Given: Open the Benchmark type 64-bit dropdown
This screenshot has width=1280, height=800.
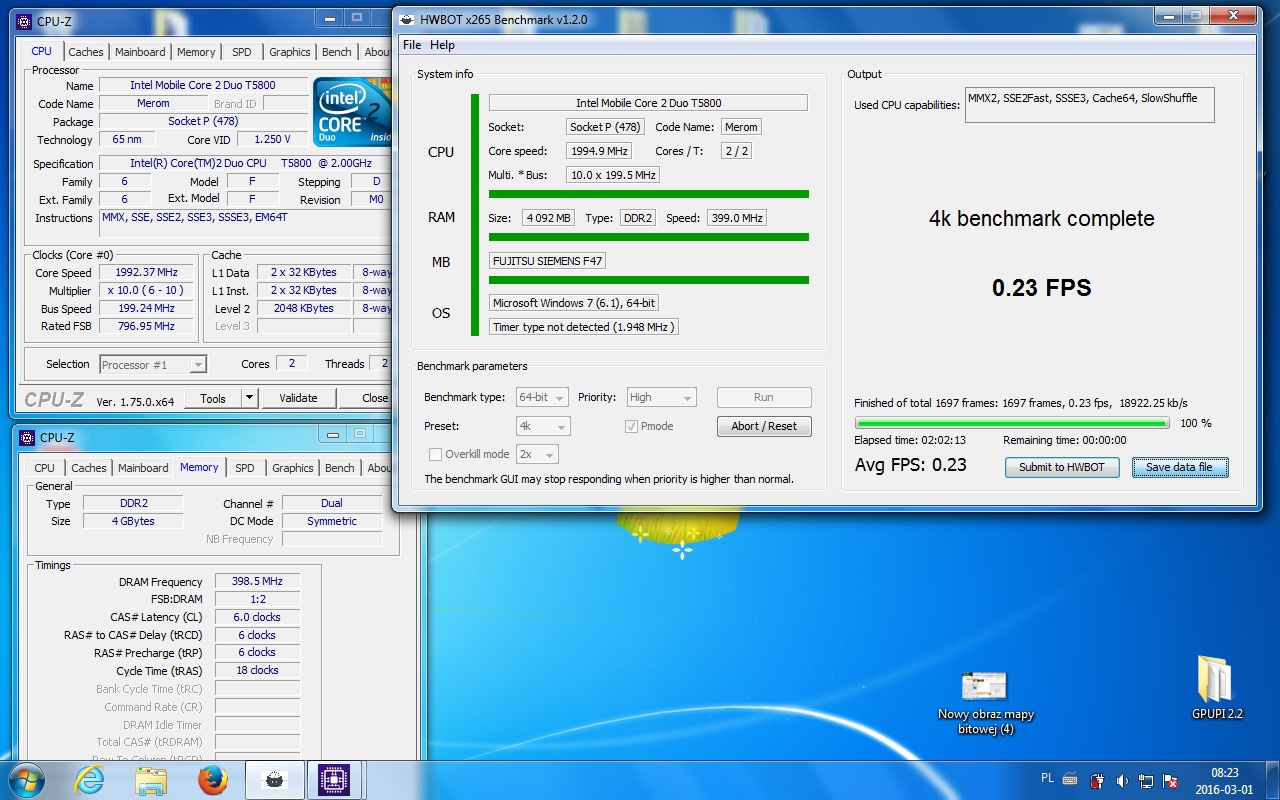Looking at the screenshot, I should click(x=542, y=397).
